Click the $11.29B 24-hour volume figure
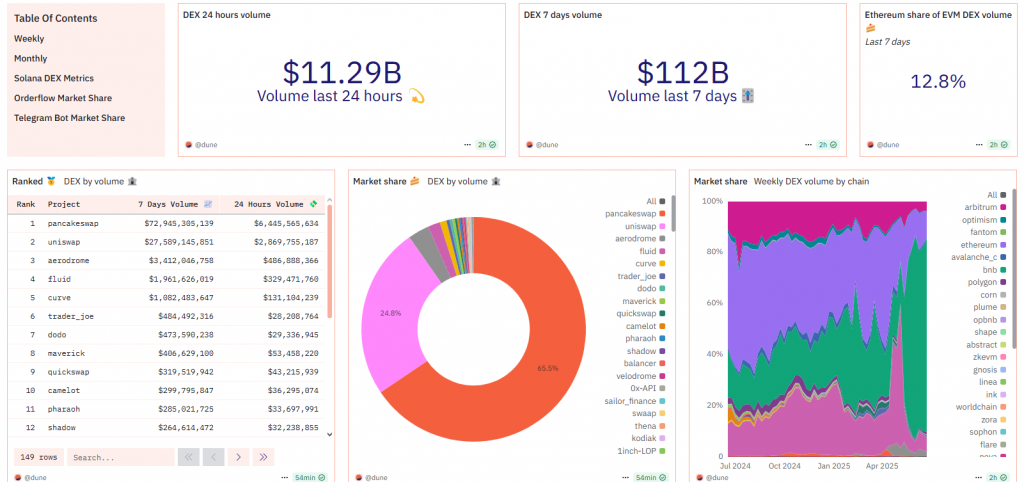This screenshot has height=482, width=1024. click(342, 72)
